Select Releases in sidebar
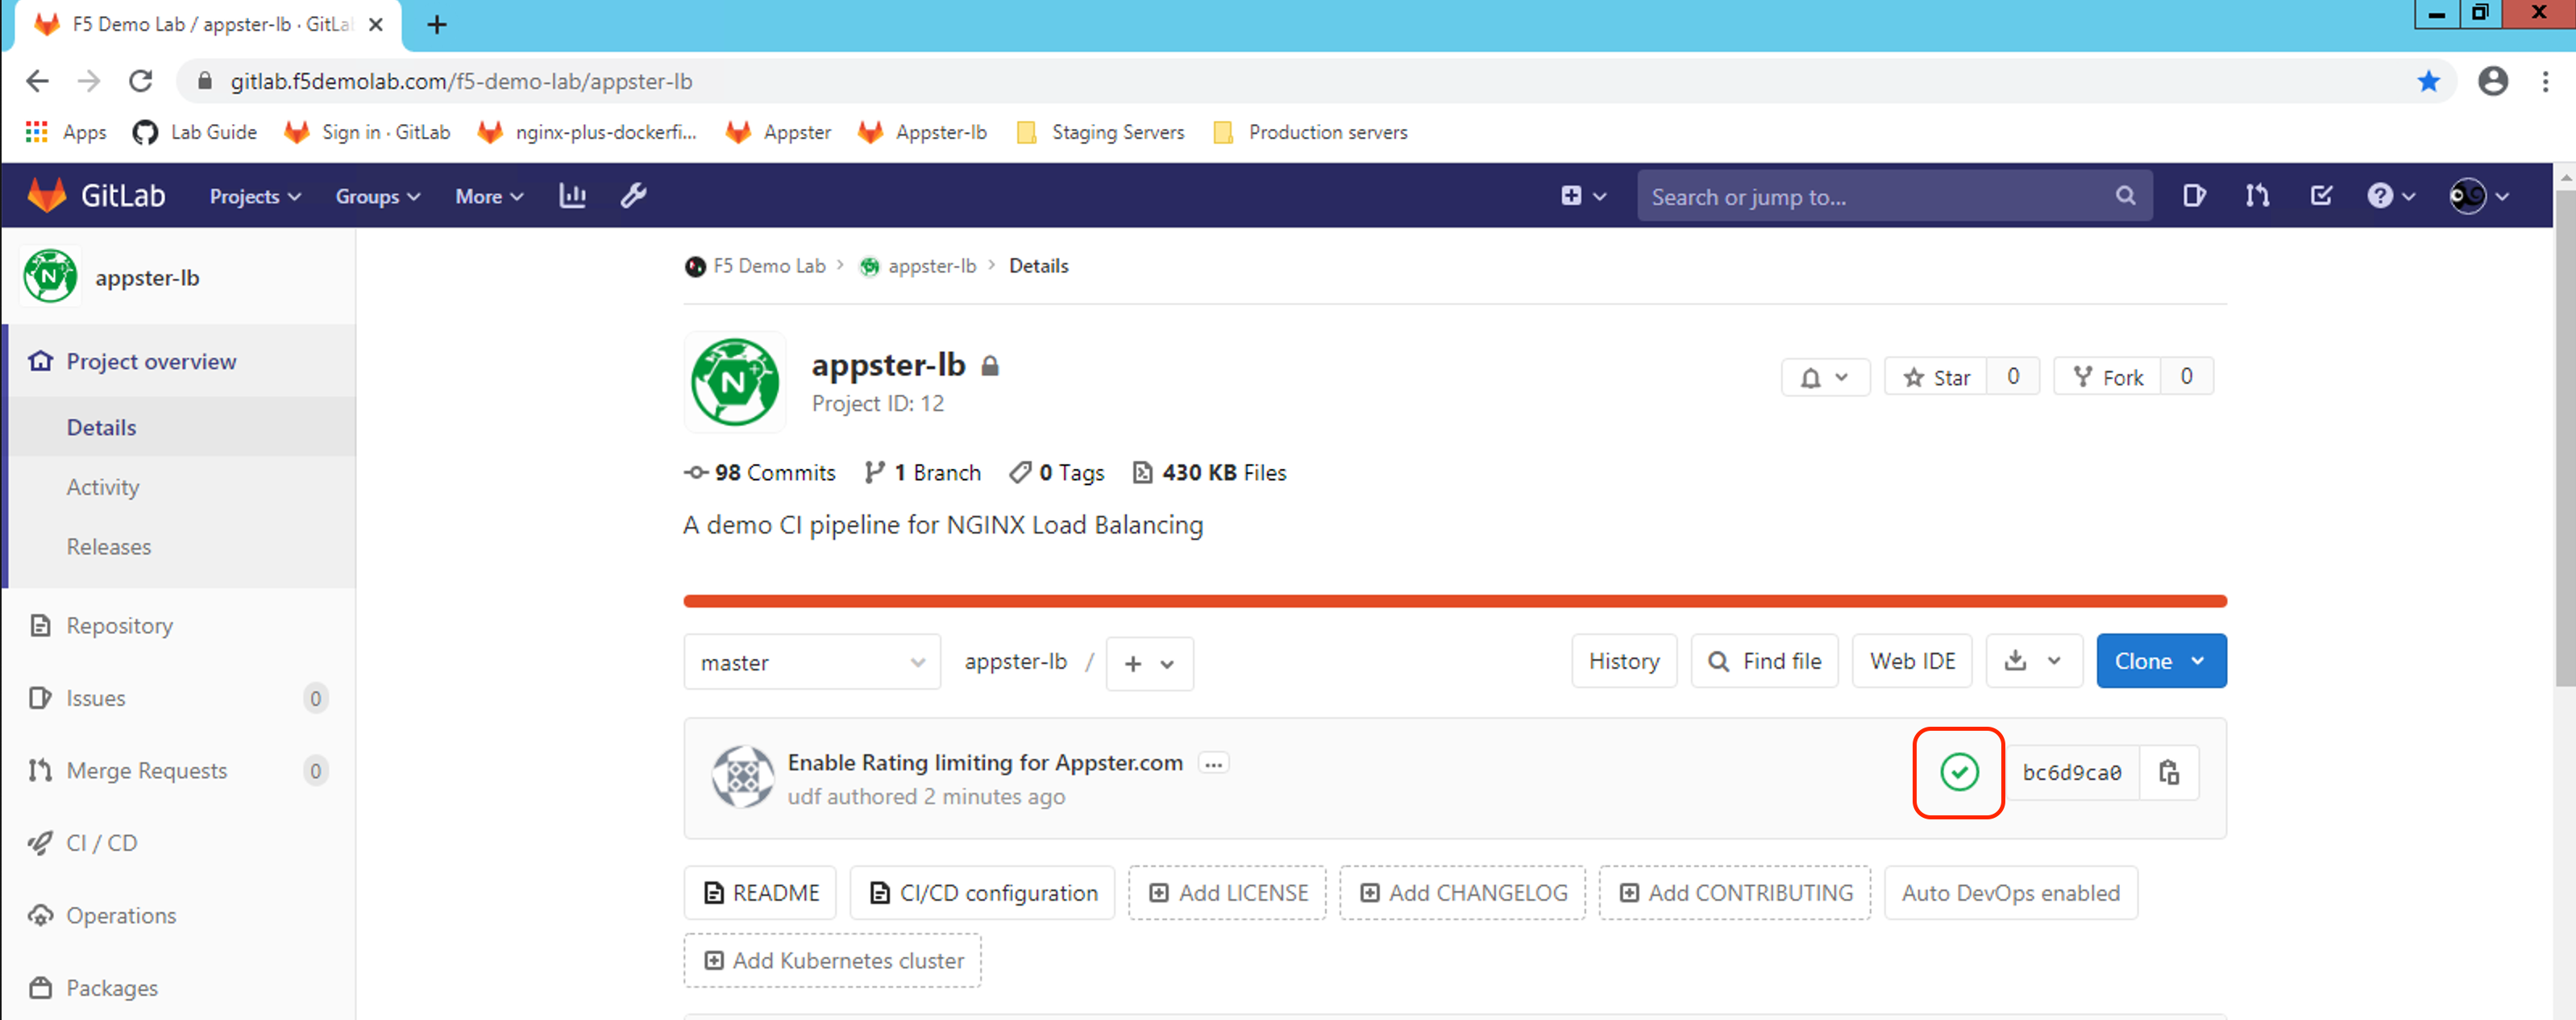The width and height of the screenshot is (2576, 1020). [109, 547]
